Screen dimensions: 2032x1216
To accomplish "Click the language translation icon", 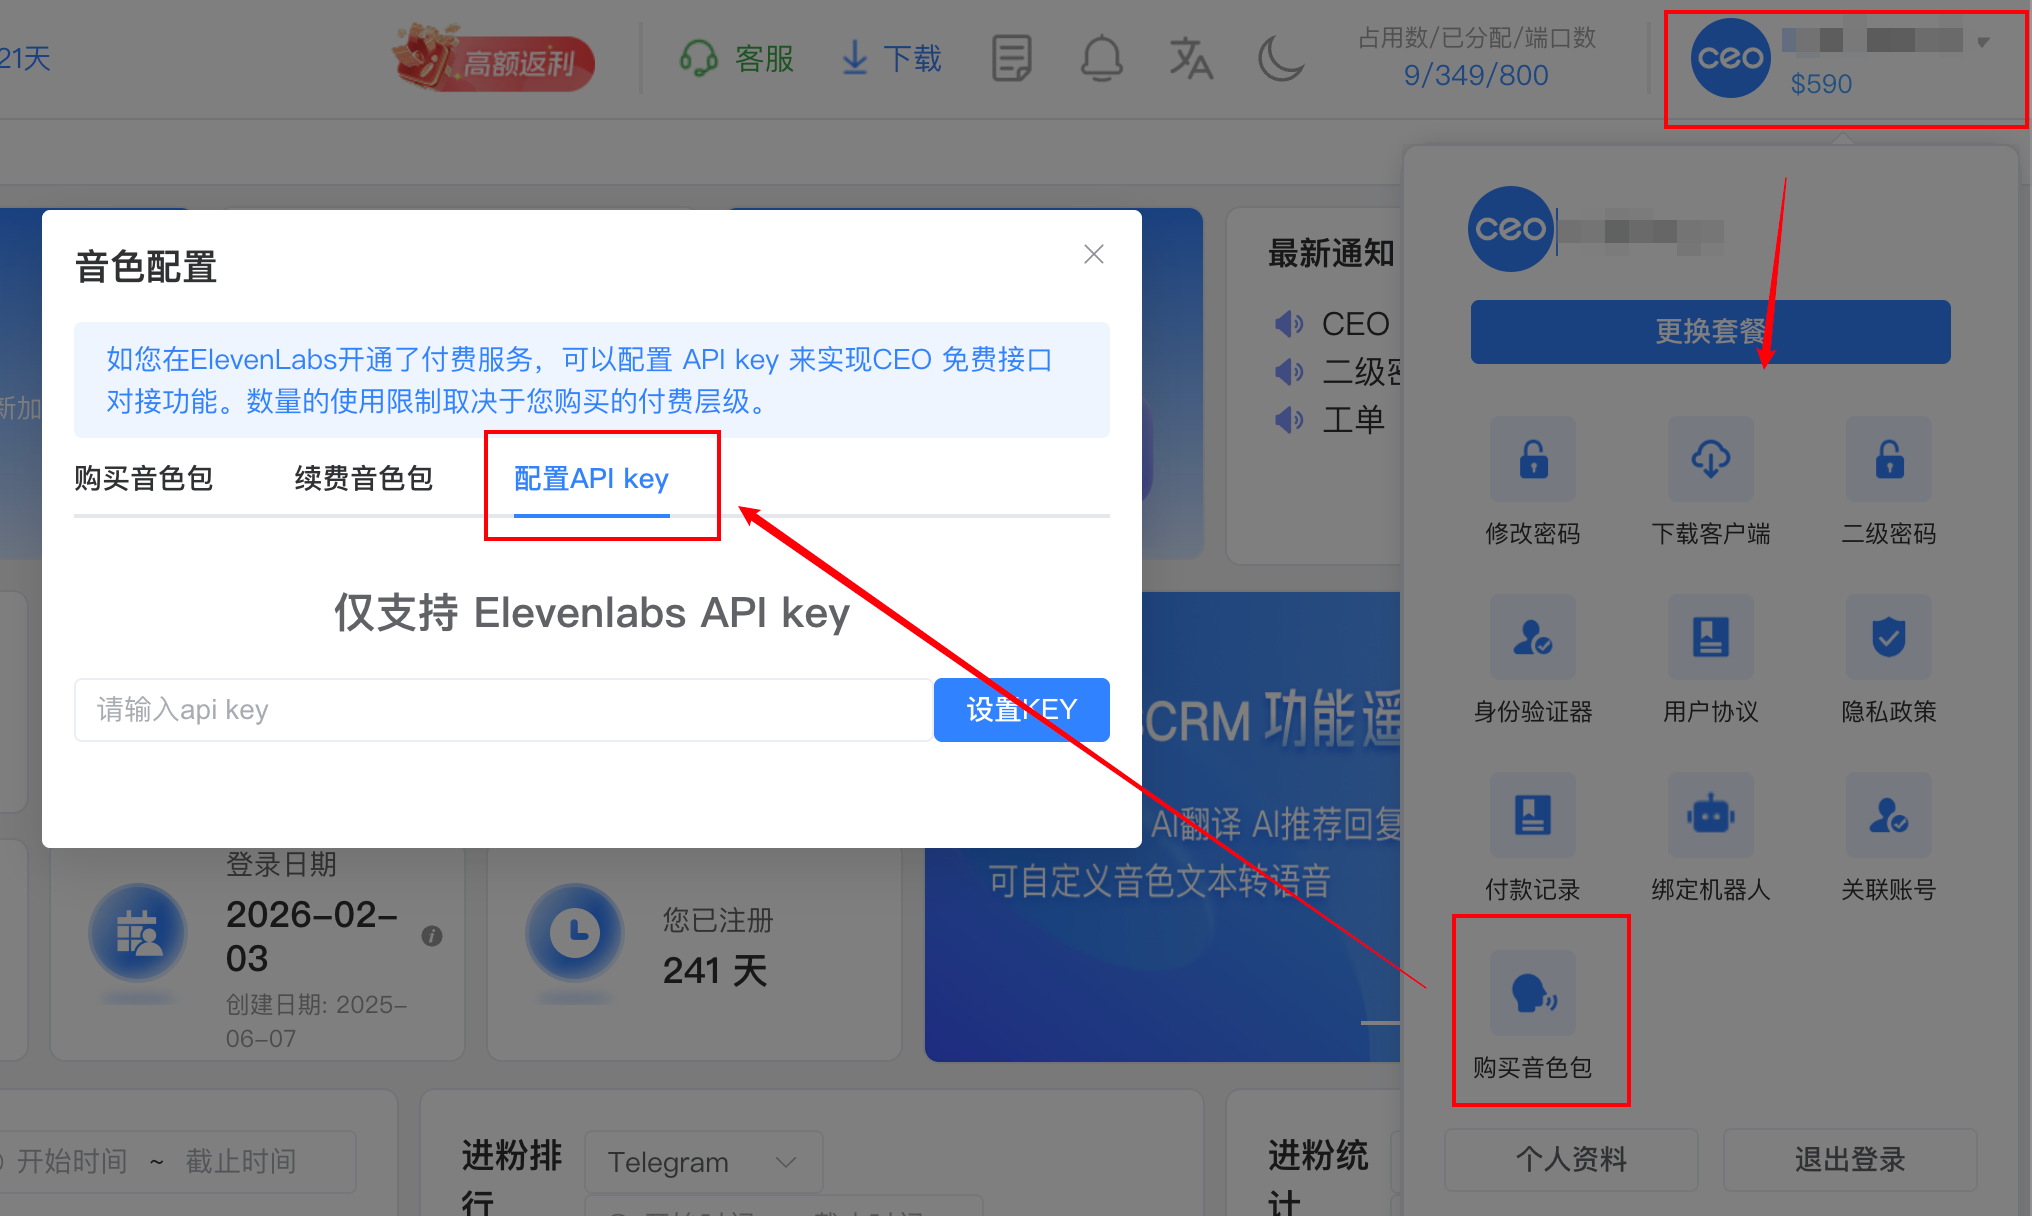I will coord(1190,58).
